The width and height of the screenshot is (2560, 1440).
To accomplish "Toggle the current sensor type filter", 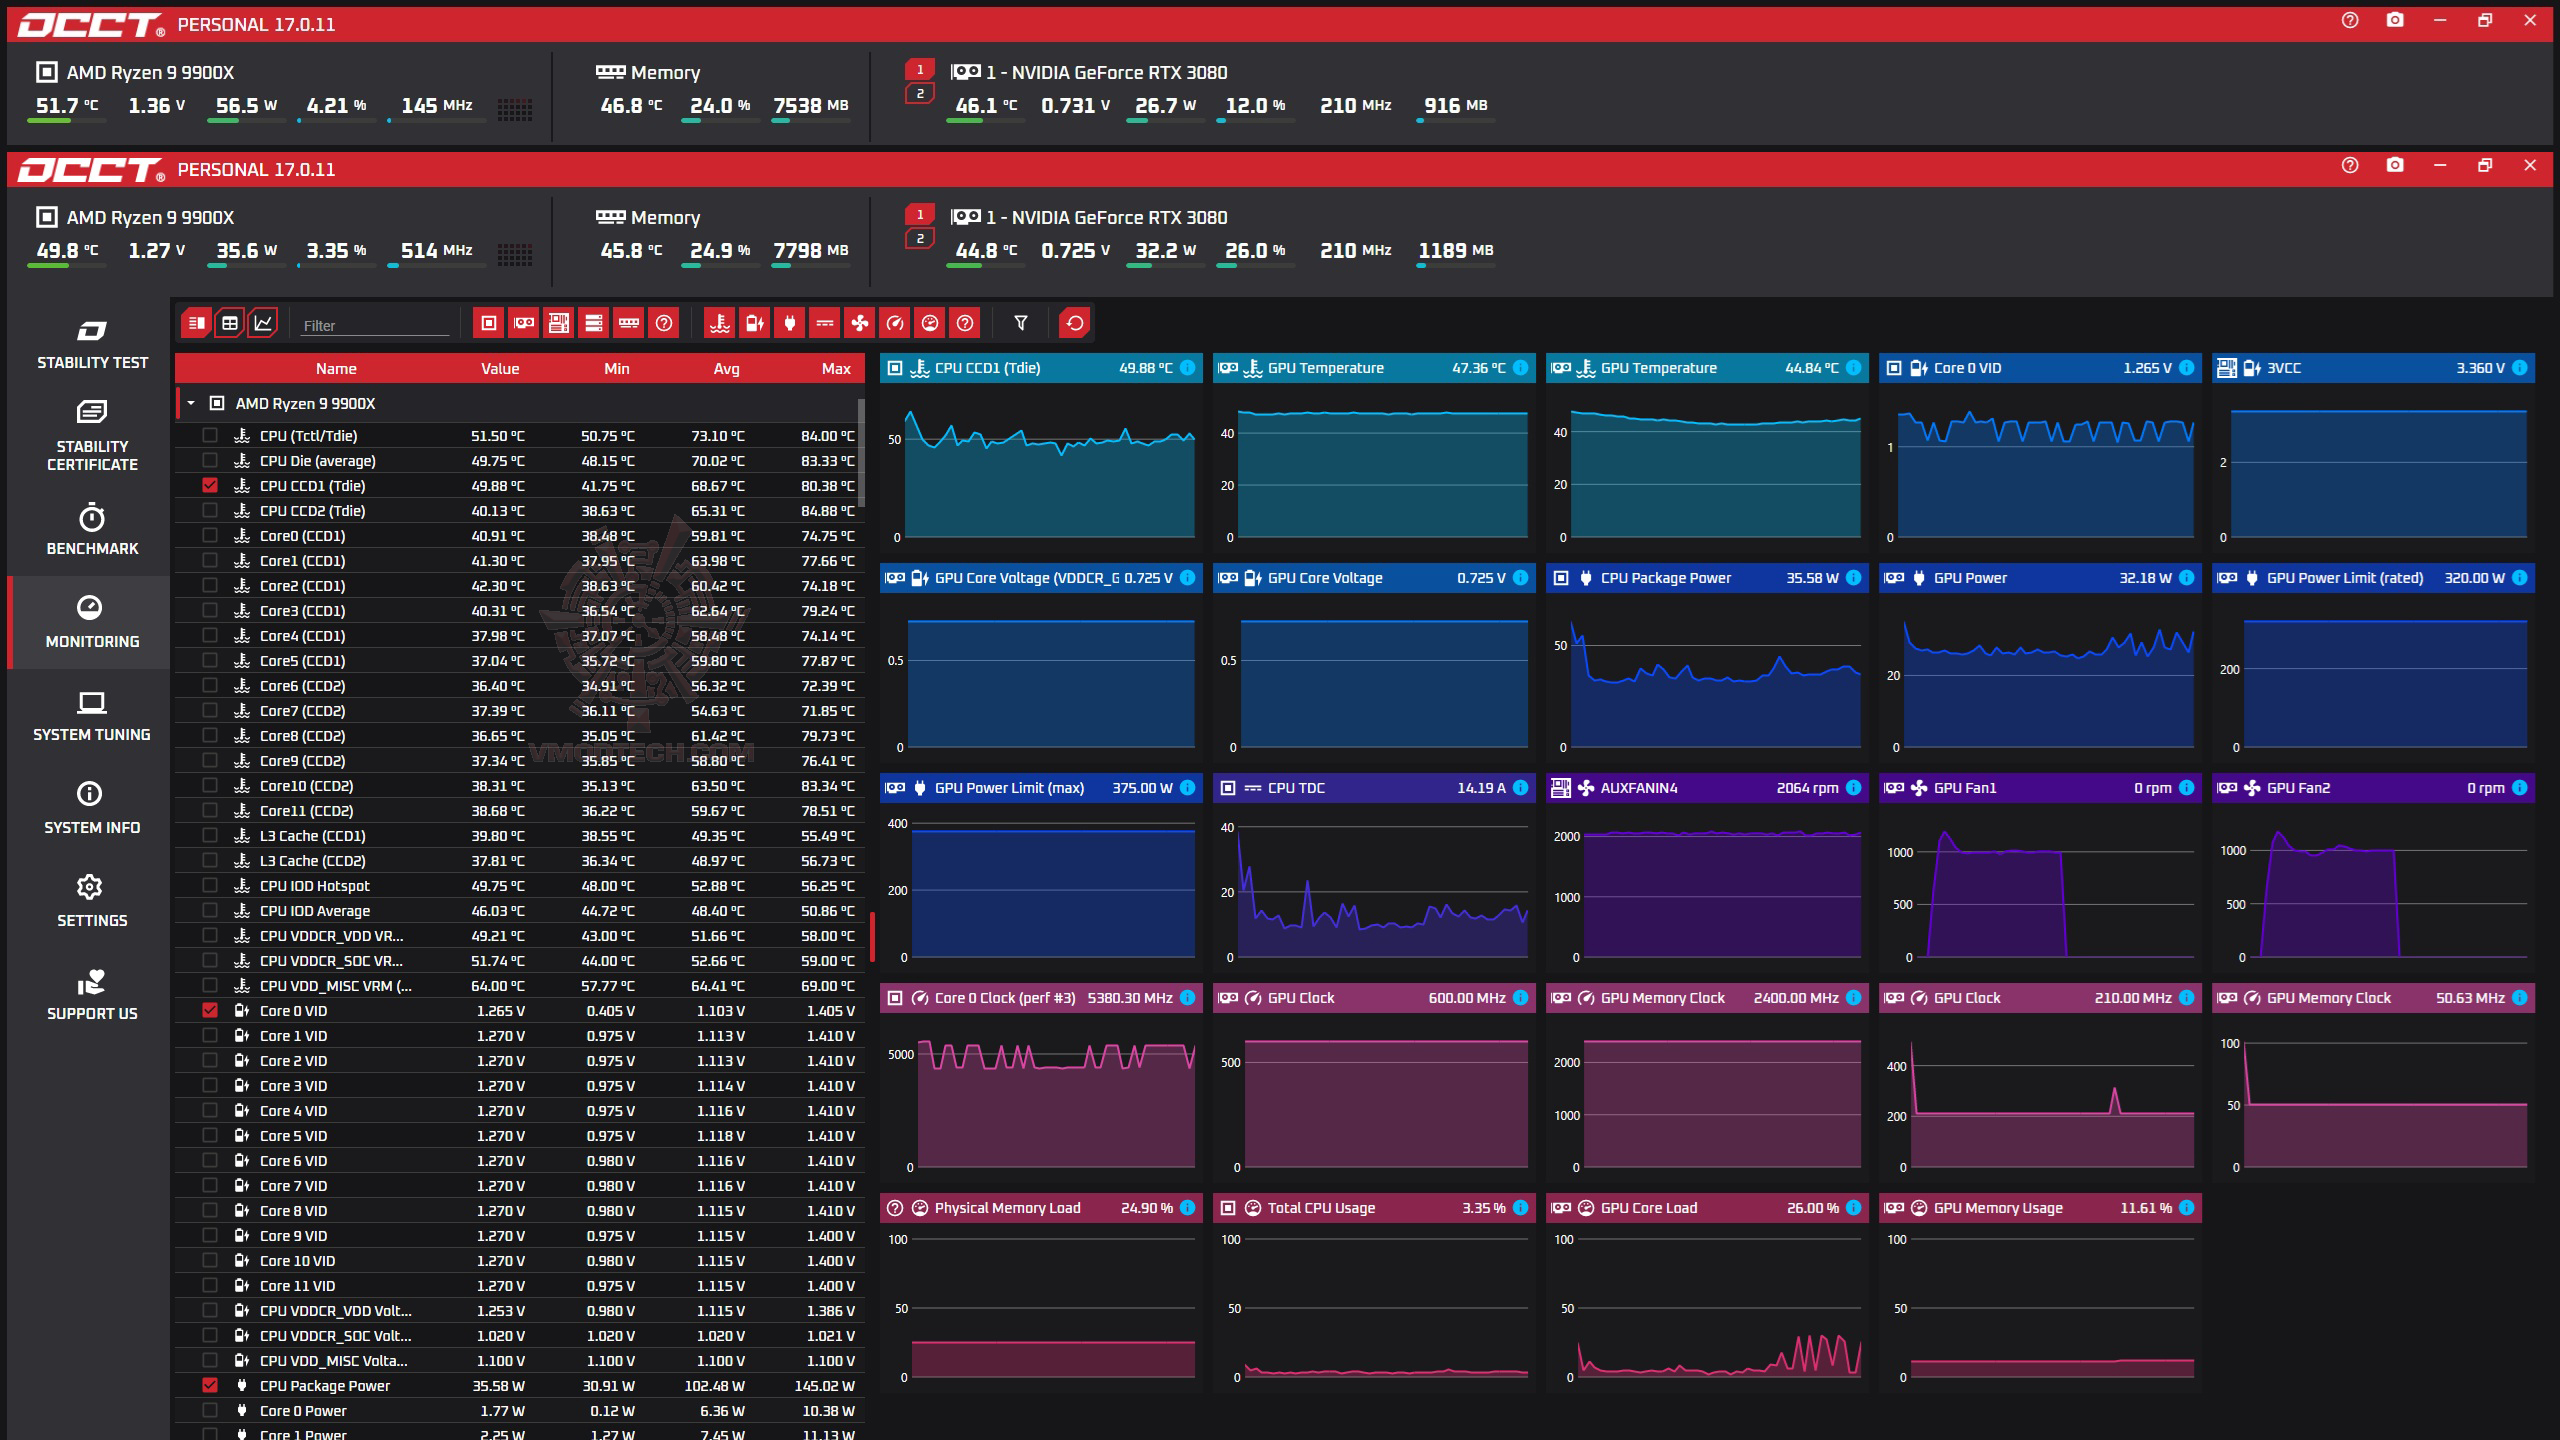I will (x=825, y=323).
